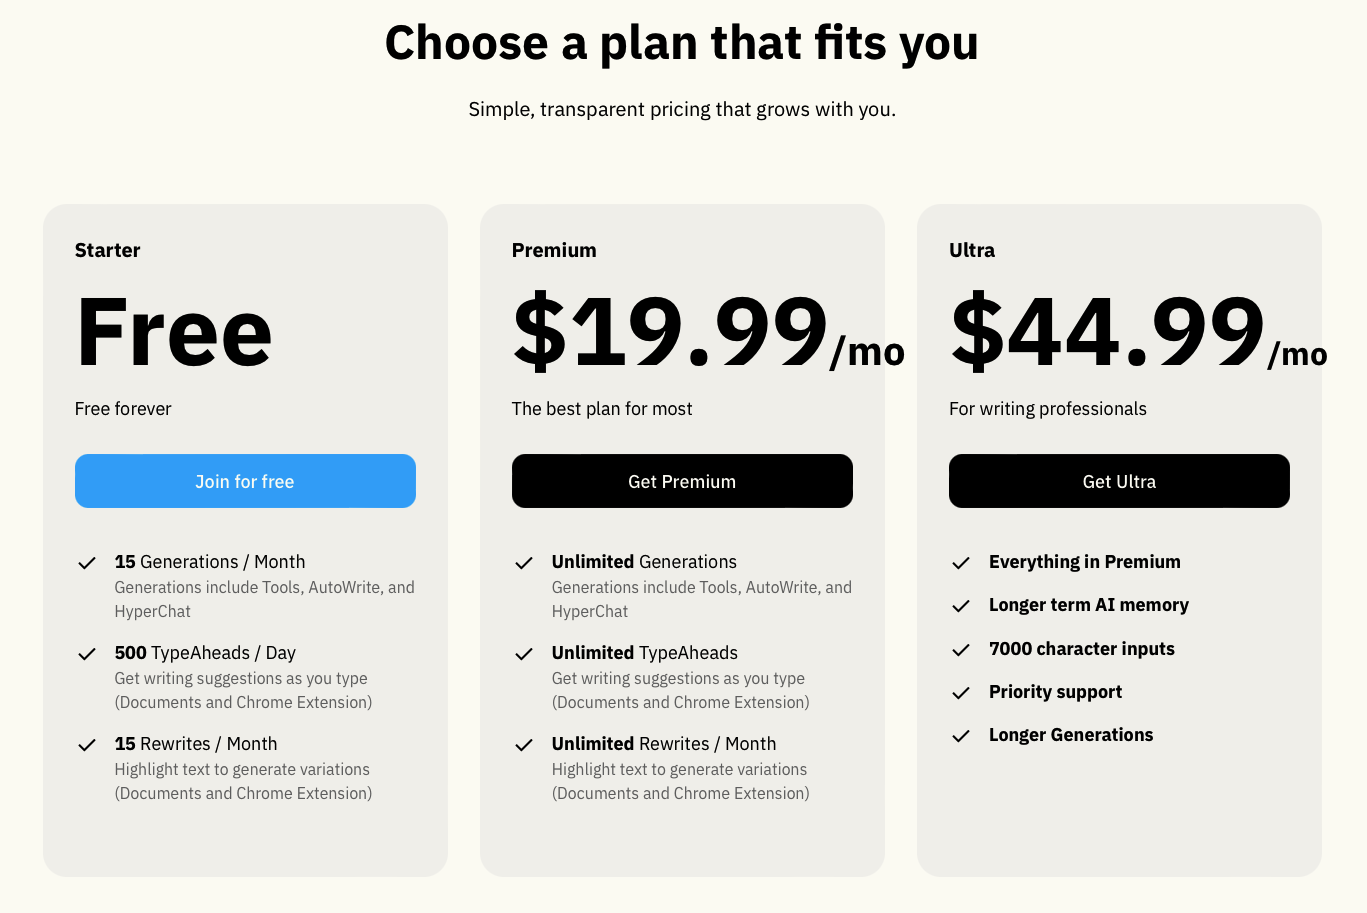1367x913 pixels.
Task: Click checkmark beside Everything in Premium
Action: point(961,563)
